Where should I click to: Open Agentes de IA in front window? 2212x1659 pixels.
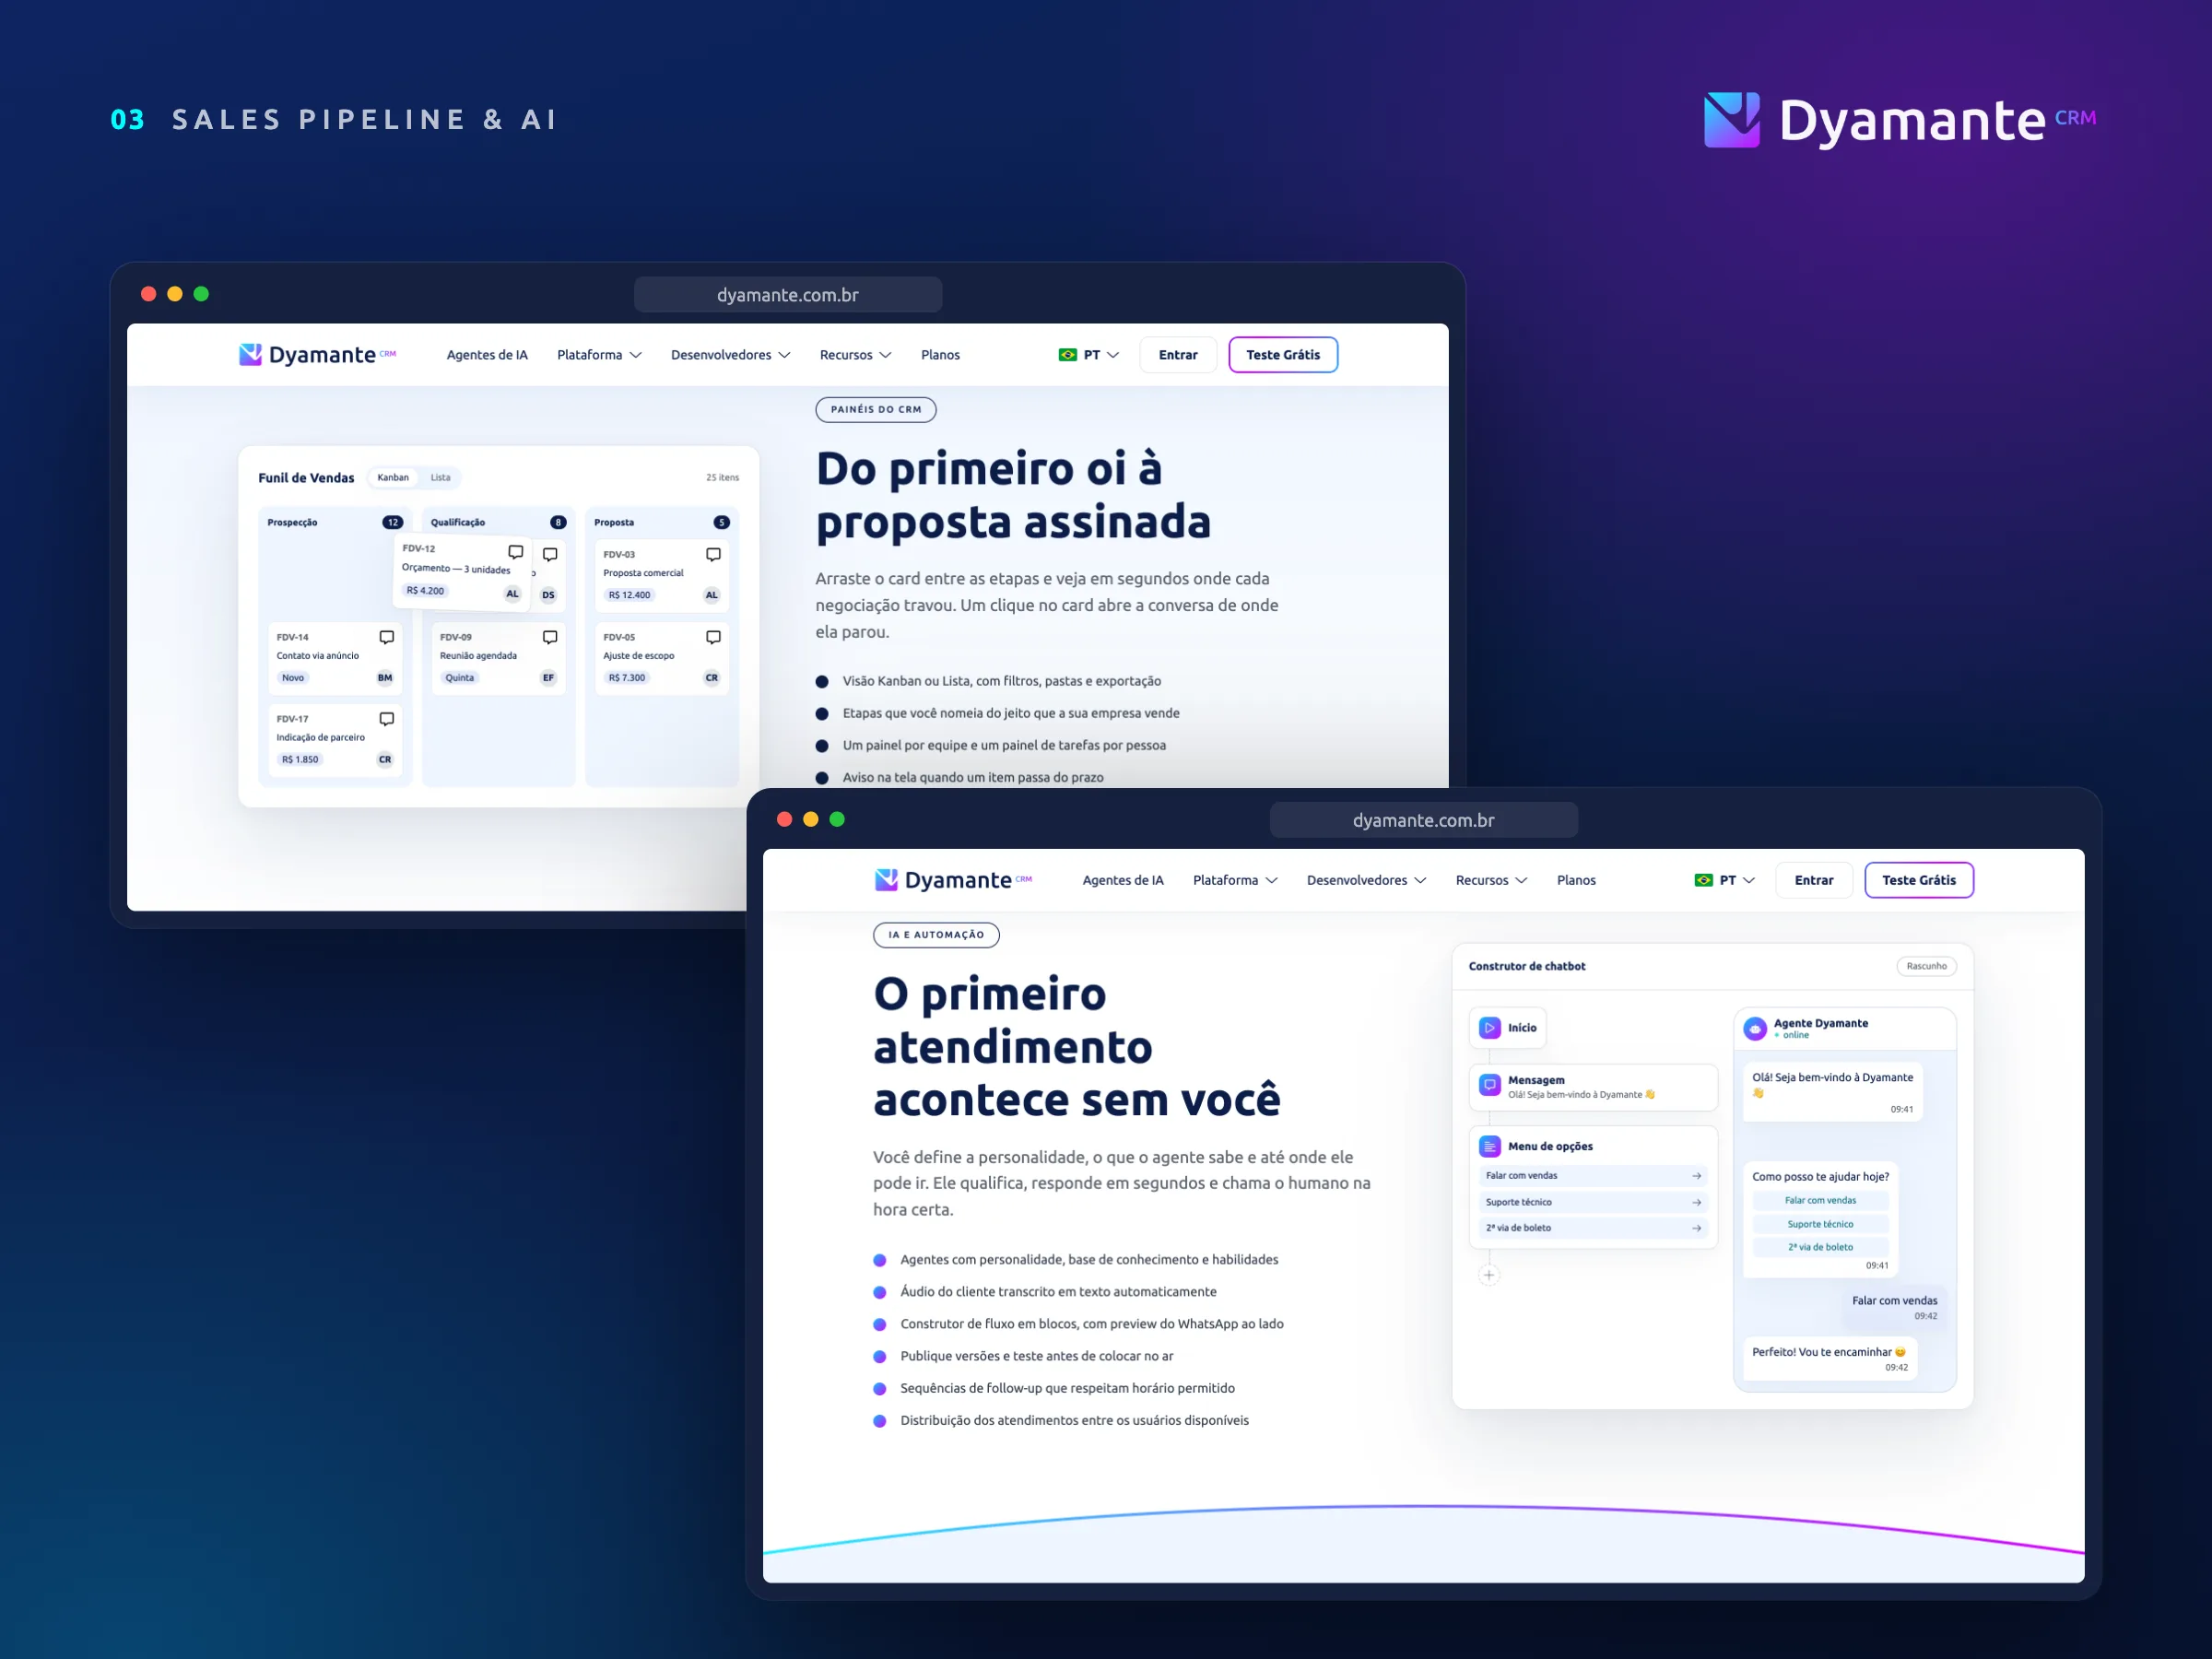1123,880
